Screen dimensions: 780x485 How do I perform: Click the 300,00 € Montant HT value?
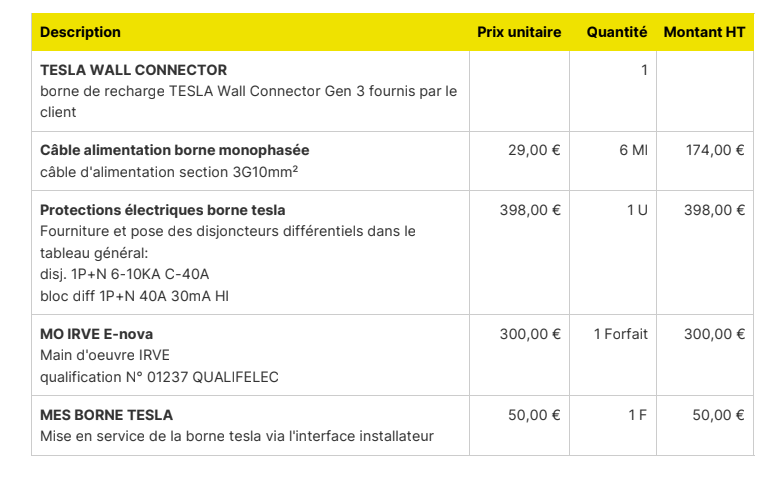(x=714, y=334)
